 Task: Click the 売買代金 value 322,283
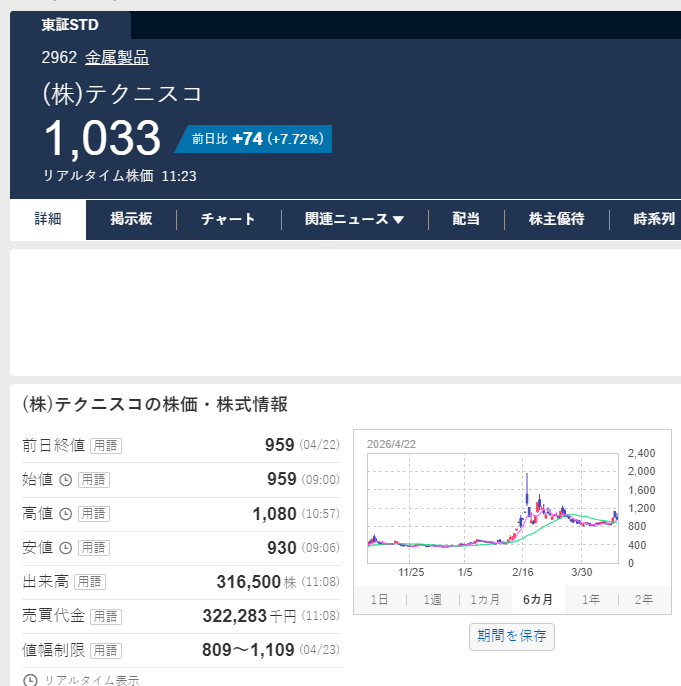(x=235, y=616)
